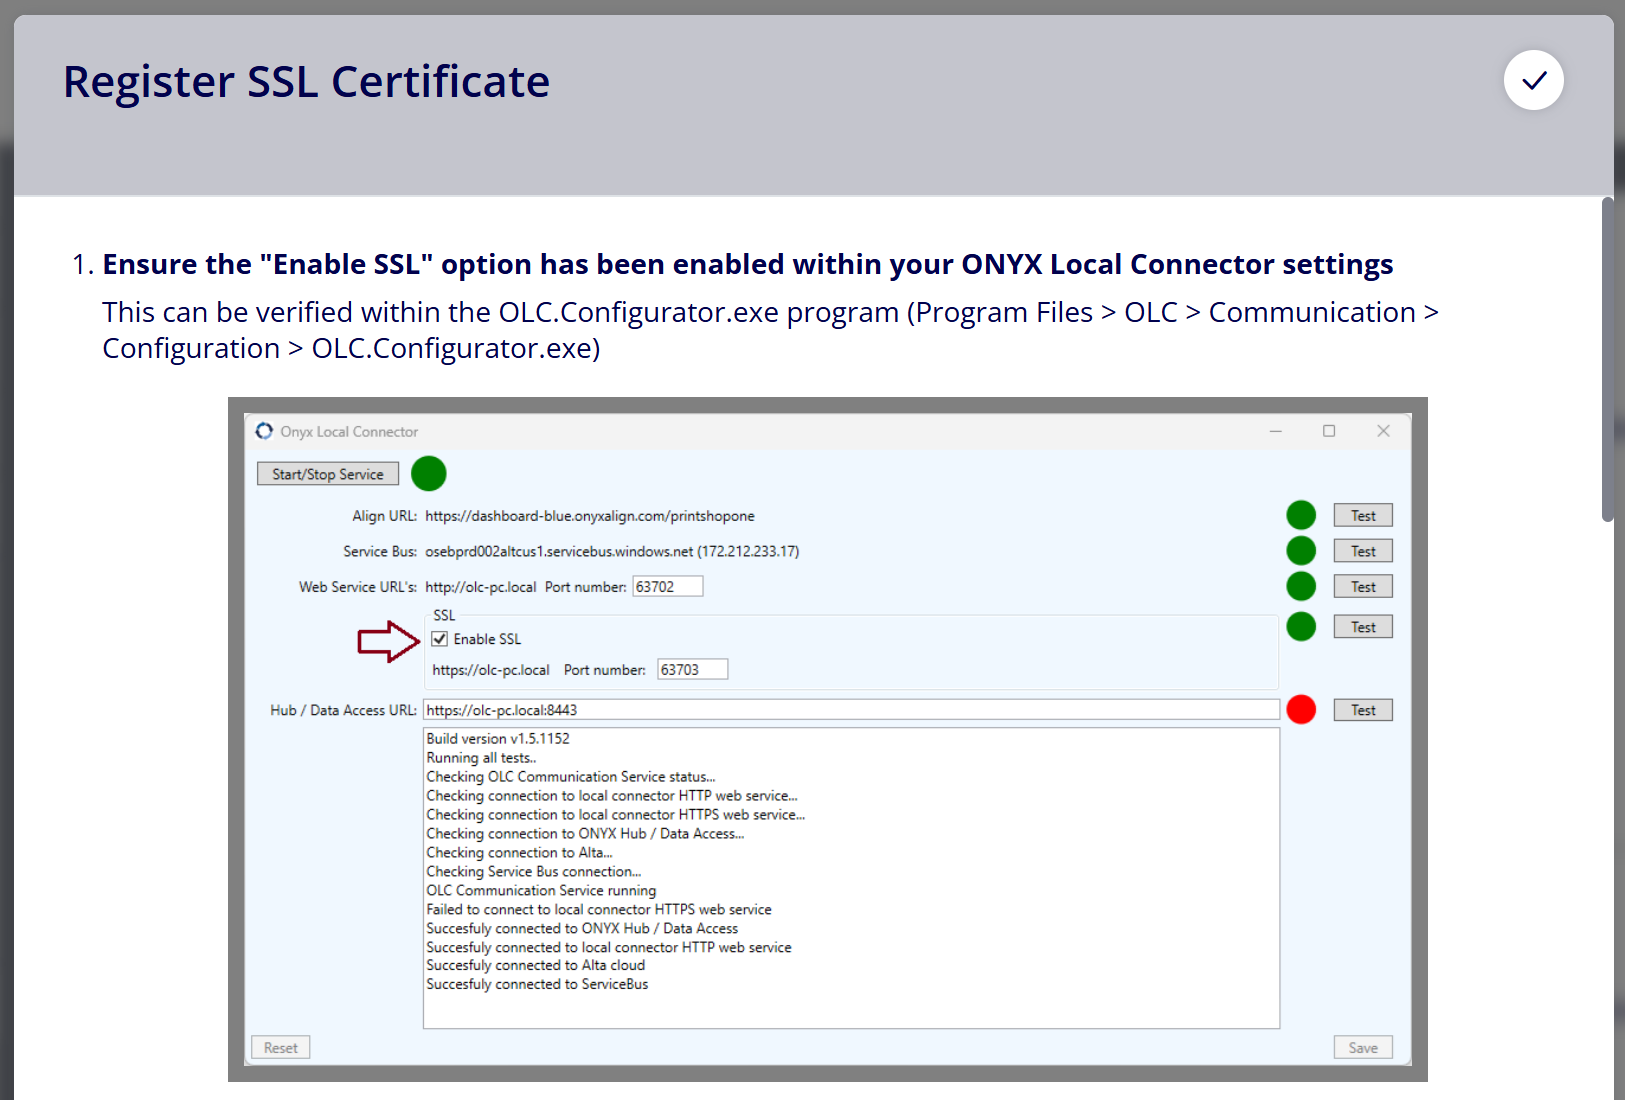The width and height of the screenshot is (1625, 1100).
Task: Click the Start/Stop Service button
Action: 328,474
